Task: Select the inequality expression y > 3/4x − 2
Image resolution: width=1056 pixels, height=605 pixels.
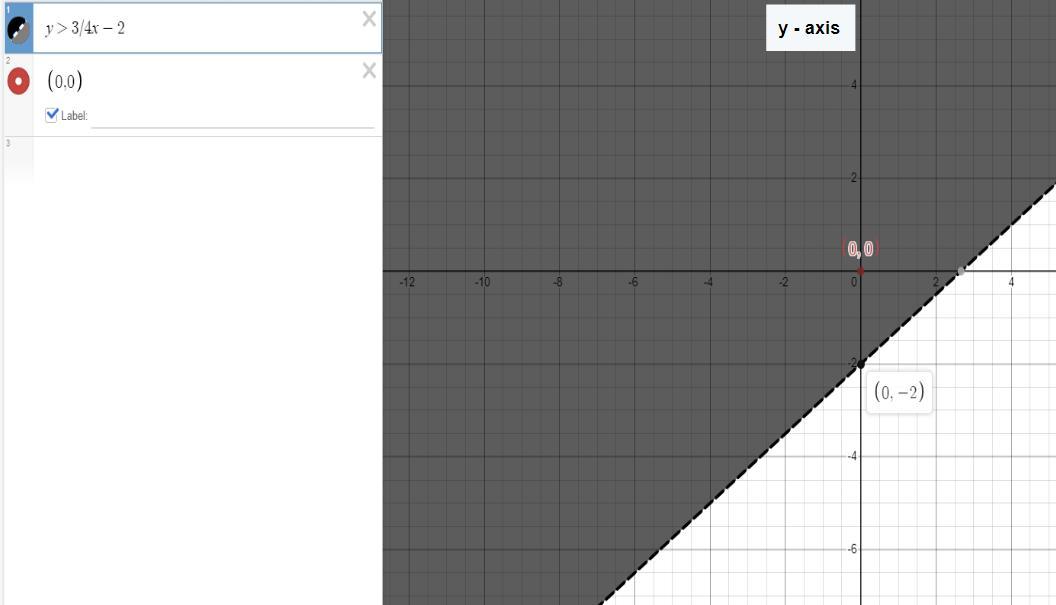Action: click(x=85, y=28)
